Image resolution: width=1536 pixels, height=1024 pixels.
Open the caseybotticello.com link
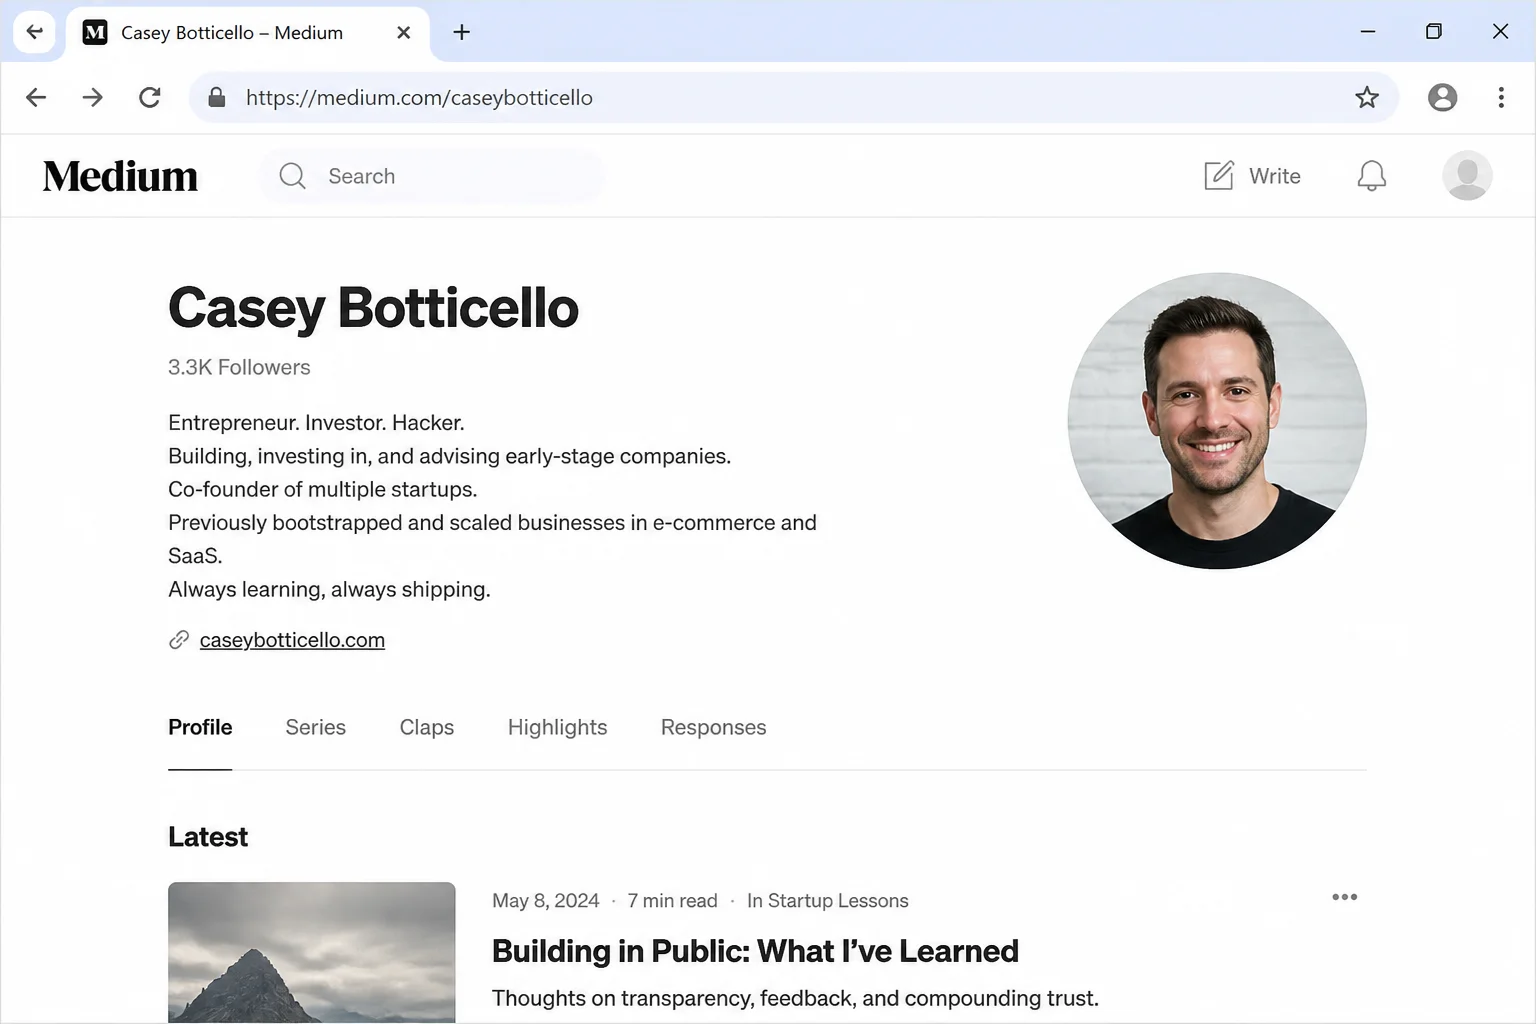pyautogui.click(x=292, y=640)
